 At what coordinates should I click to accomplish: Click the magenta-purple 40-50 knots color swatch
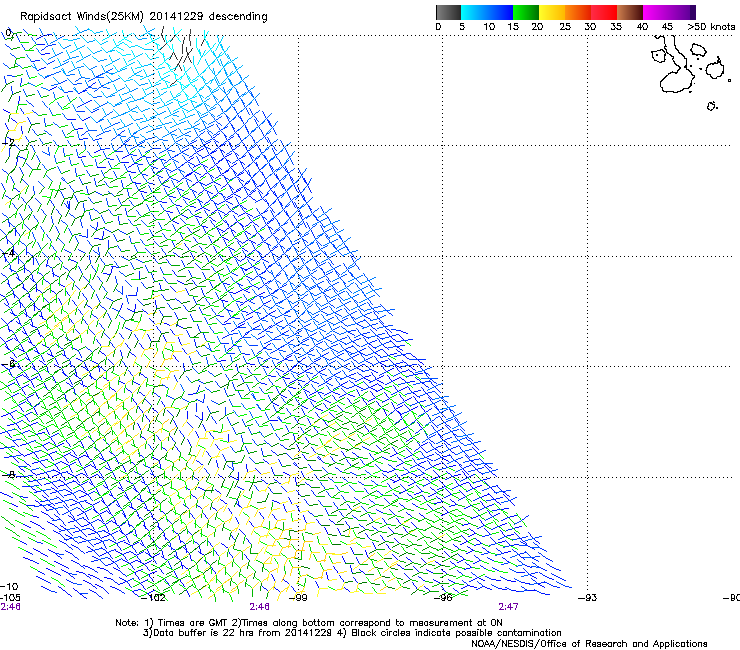click(x=669, y=12)
